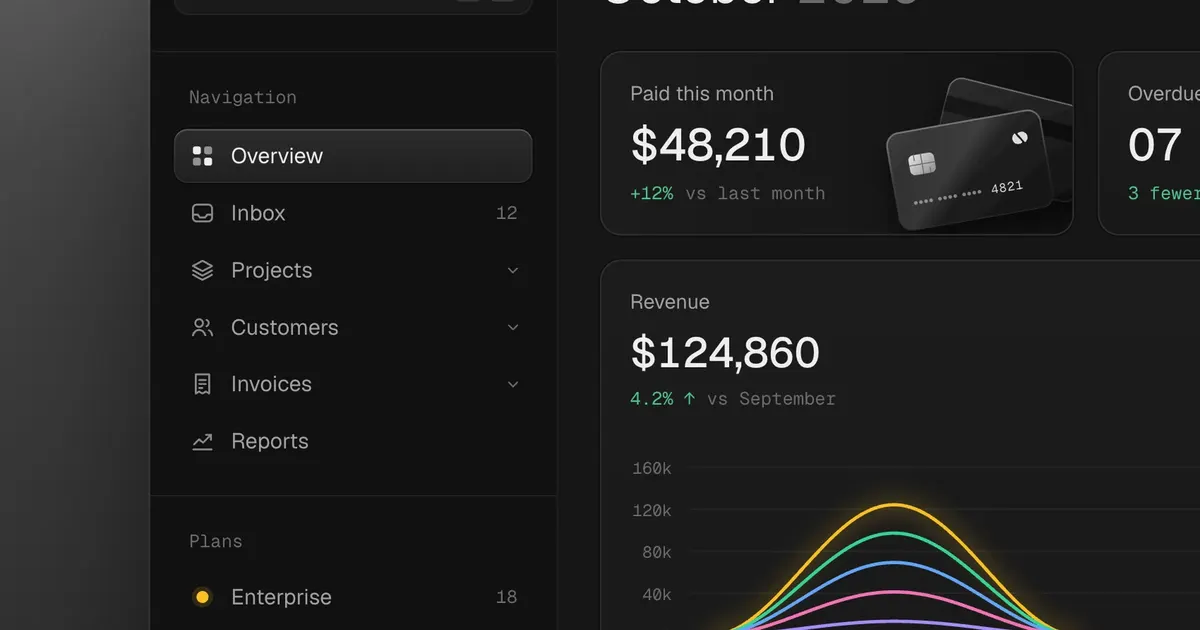Click the 80k axis label

click(656, 552)
